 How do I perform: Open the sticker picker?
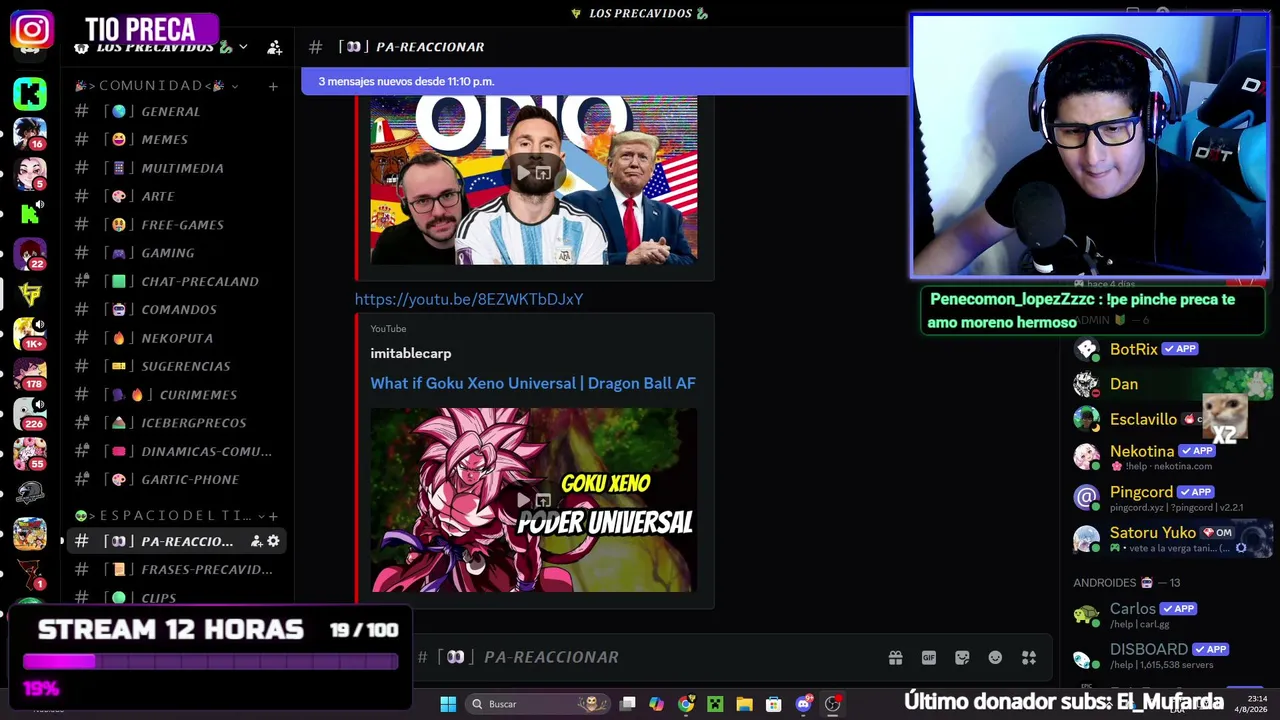tap(962, 657)
